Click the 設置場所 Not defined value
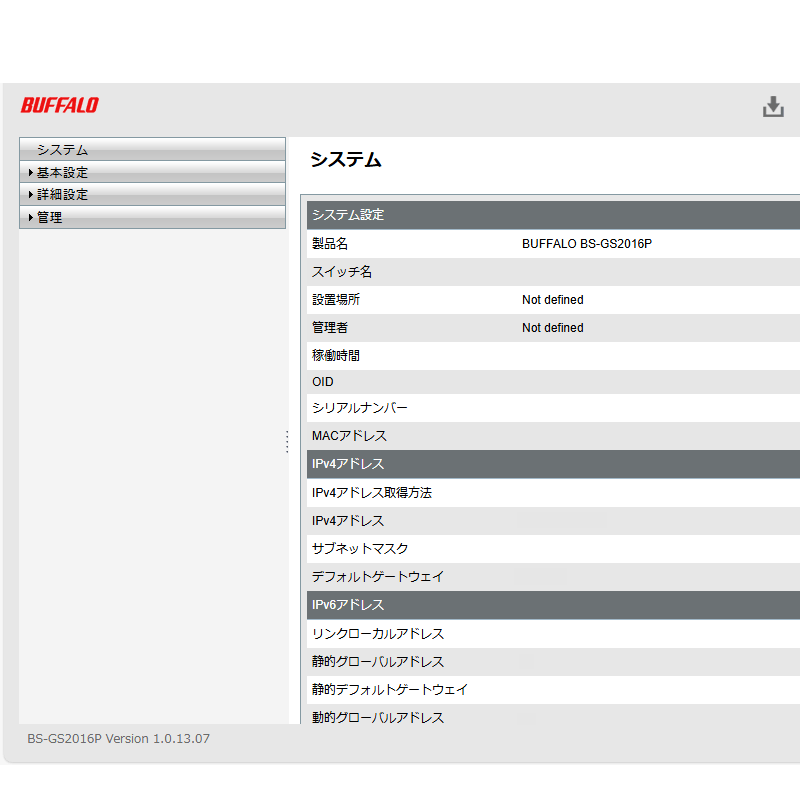The height and width of the screenshot is (800, 800). (x=552, y=300)
